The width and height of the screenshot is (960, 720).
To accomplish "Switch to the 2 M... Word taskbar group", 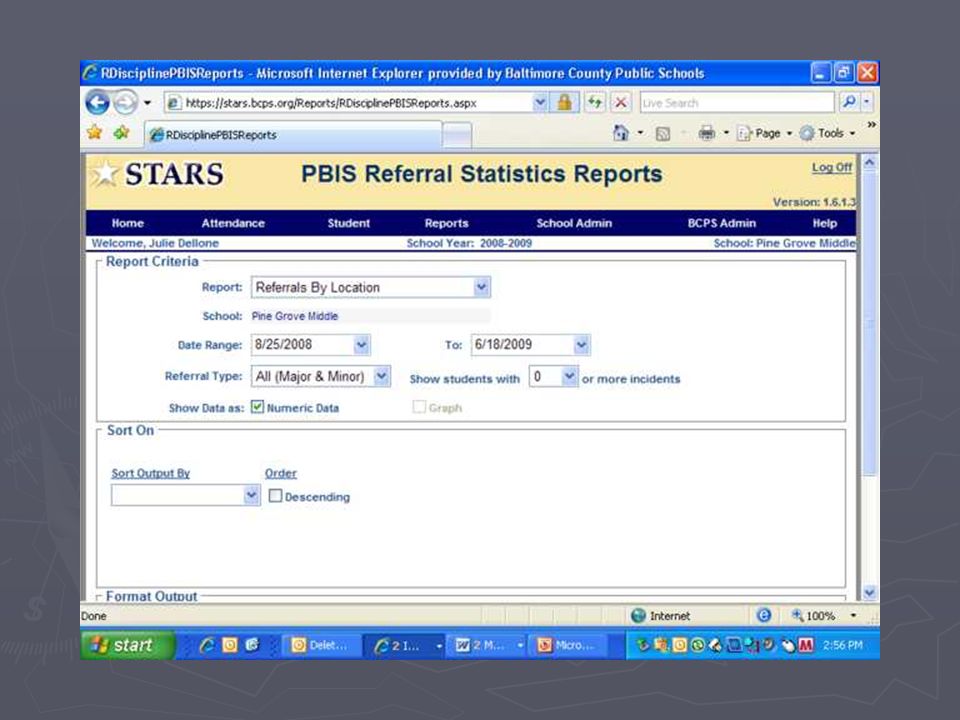I will coord(489,645).
